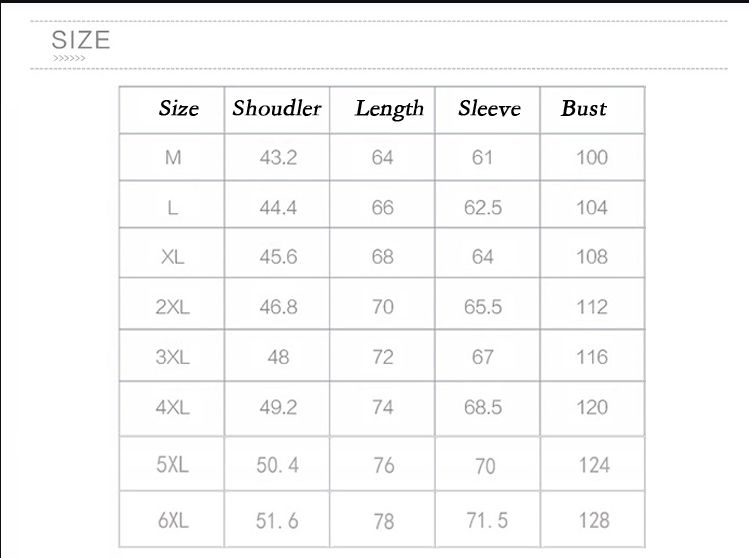Select the Shoudler column header

tap(277, 109)
